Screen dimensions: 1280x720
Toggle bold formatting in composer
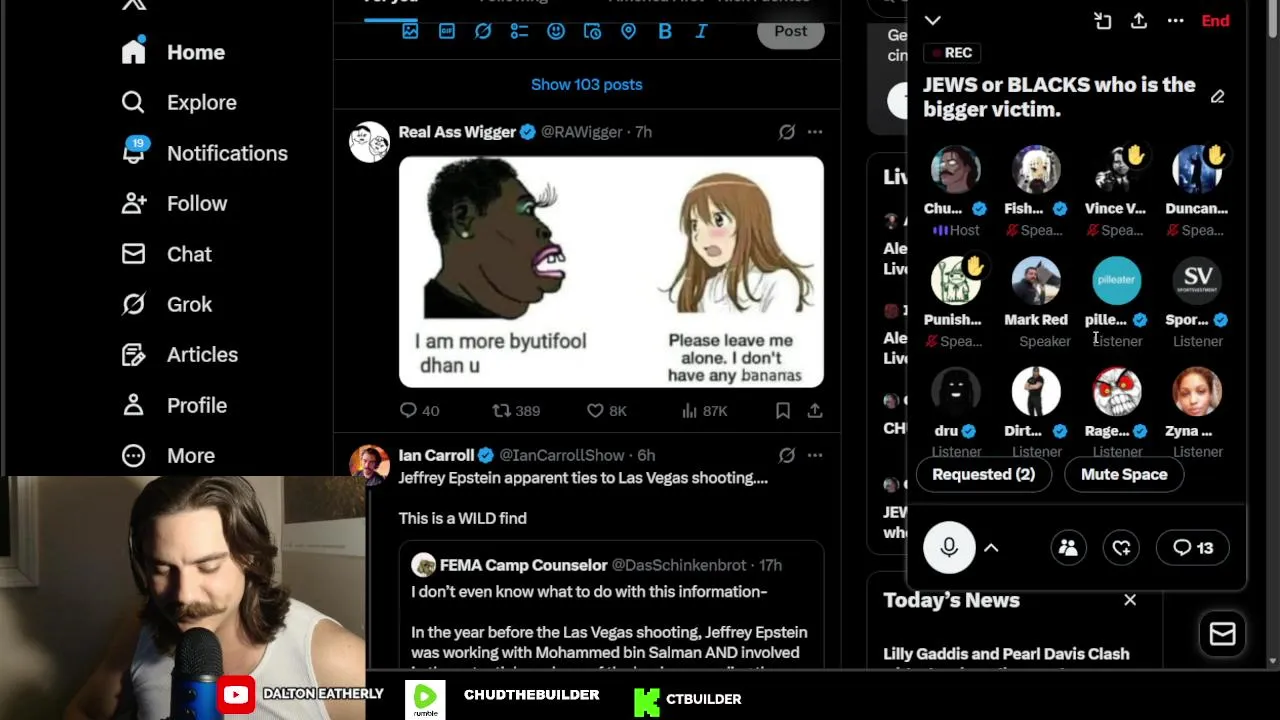point(665,31)
